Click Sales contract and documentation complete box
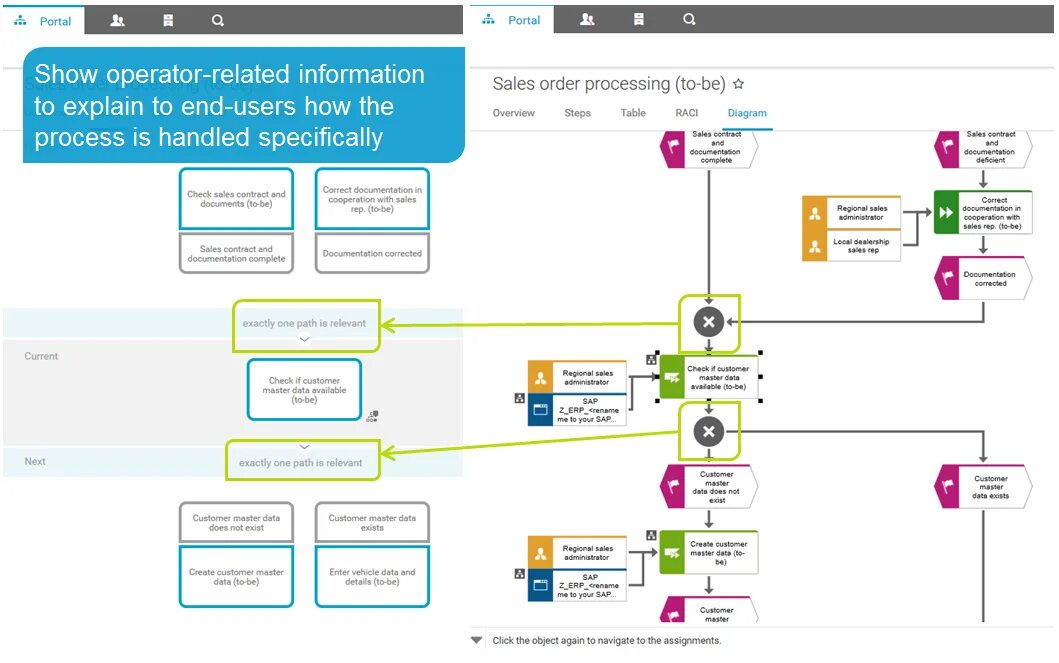The image size is (1059, 663). coord(236,253)
